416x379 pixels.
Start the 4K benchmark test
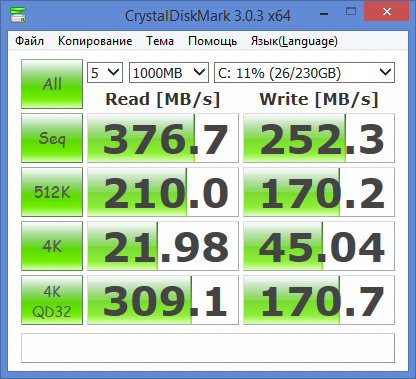click(x=52, y=246)
